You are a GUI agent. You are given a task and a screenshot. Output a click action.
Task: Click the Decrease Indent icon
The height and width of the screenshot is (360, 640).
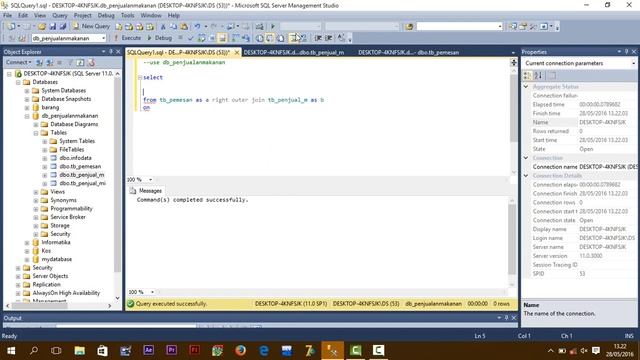point(318,38)
